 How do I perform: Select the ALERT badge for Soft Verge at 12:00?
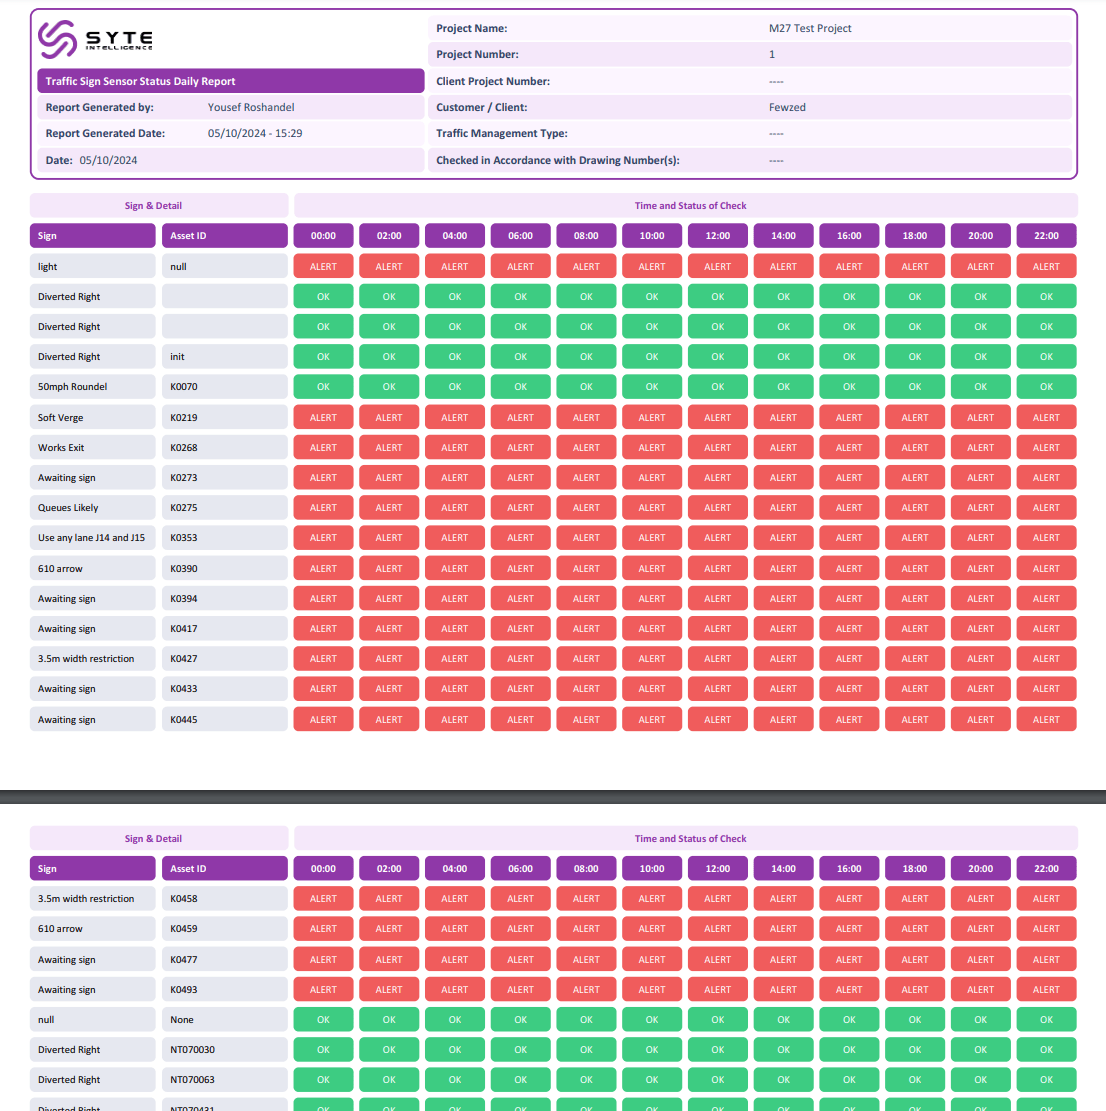(717, 417)
